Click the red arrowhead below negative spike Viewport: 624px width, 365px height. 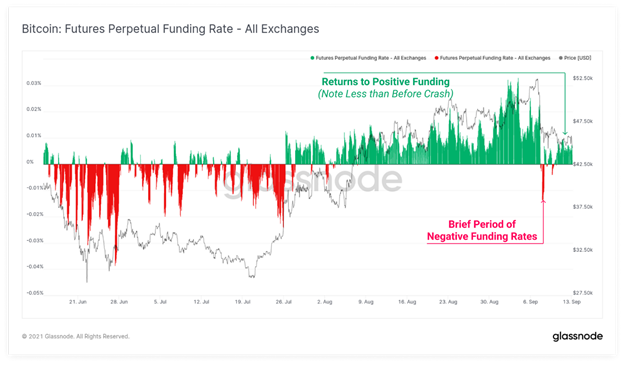tap(543, 201)
